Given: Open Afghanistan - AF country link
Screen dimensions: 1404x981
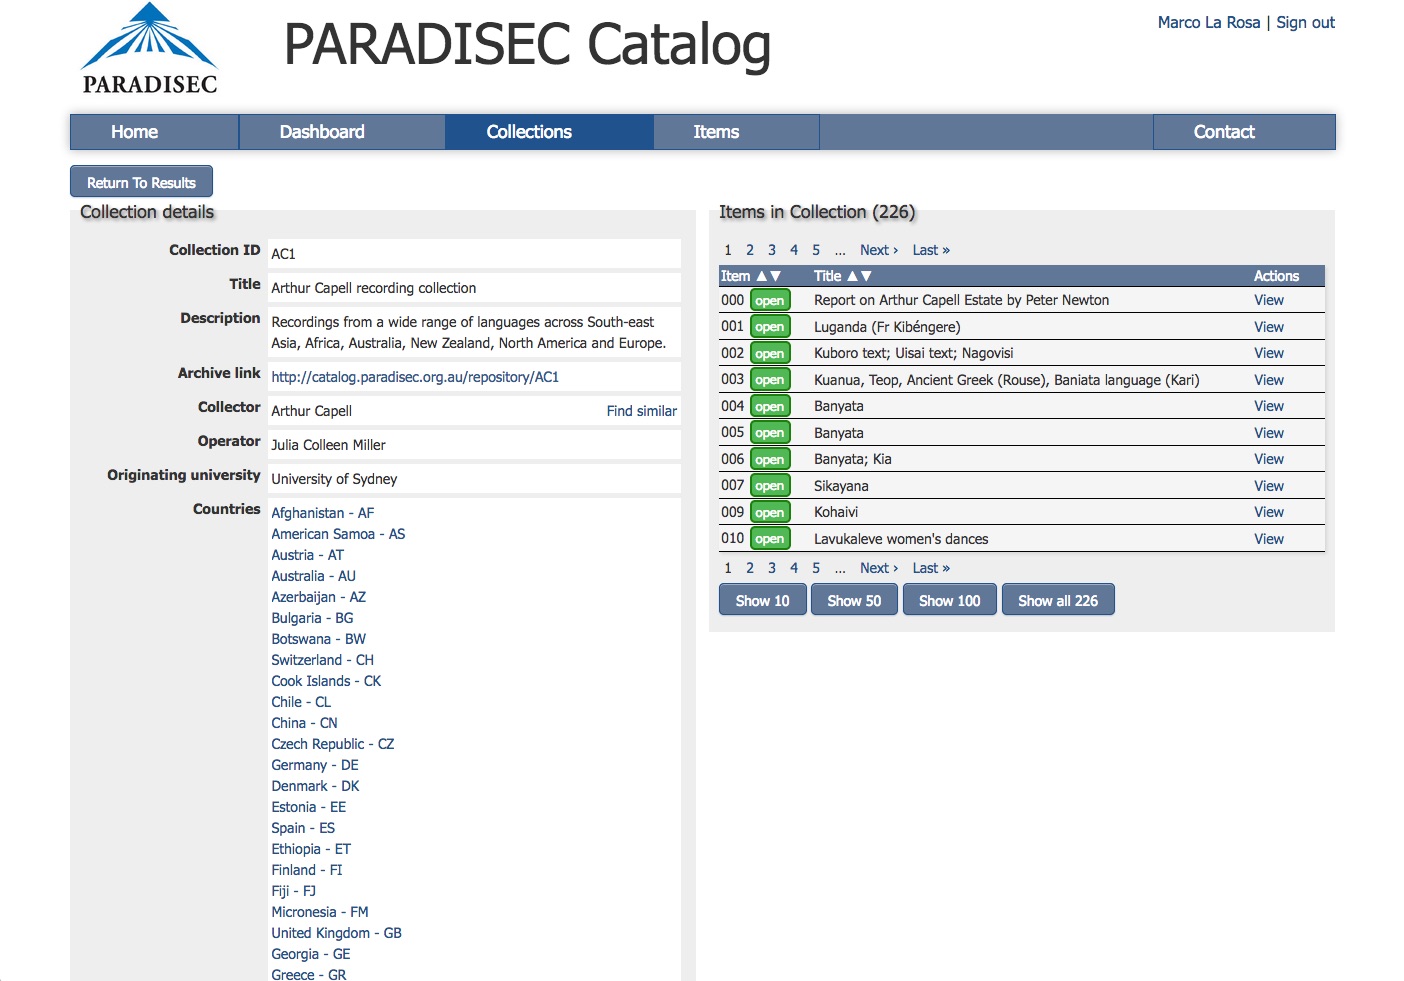Looking at the screenshot, I should click(x=322, y=513).
